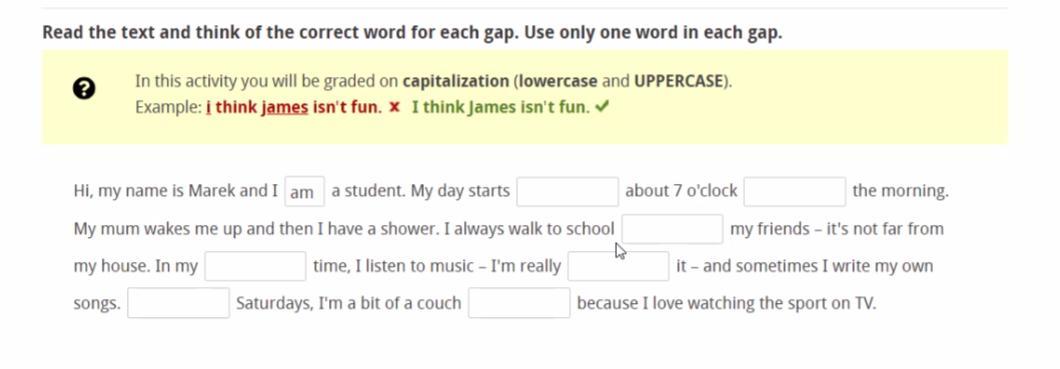Click the 'Read the text' instruction heading

pyautogui.click(x=412, y=32)
